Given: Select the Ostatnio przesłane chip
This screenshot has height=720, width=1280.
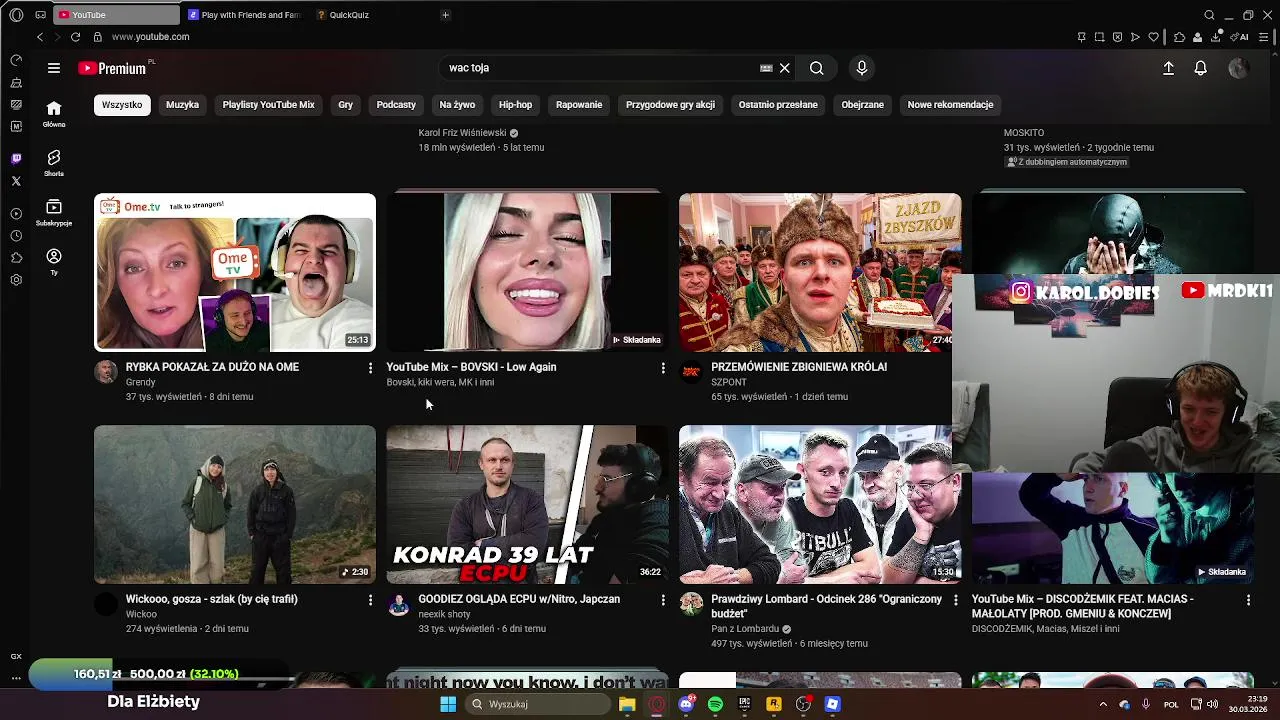Looking at the screenshot, I should coord(778,105).
